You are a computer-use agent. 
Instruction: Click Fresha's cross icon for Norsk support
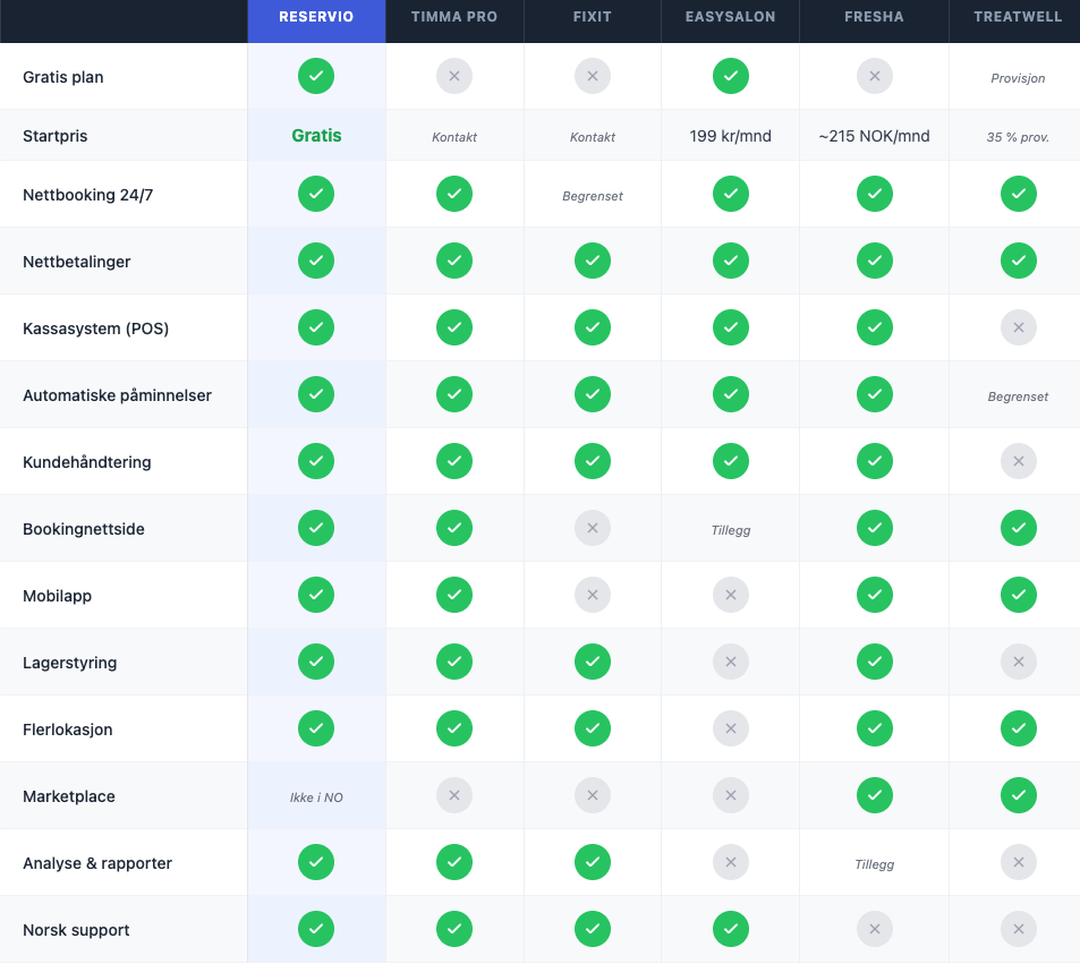pyautogui.click(x=875, y=928)
